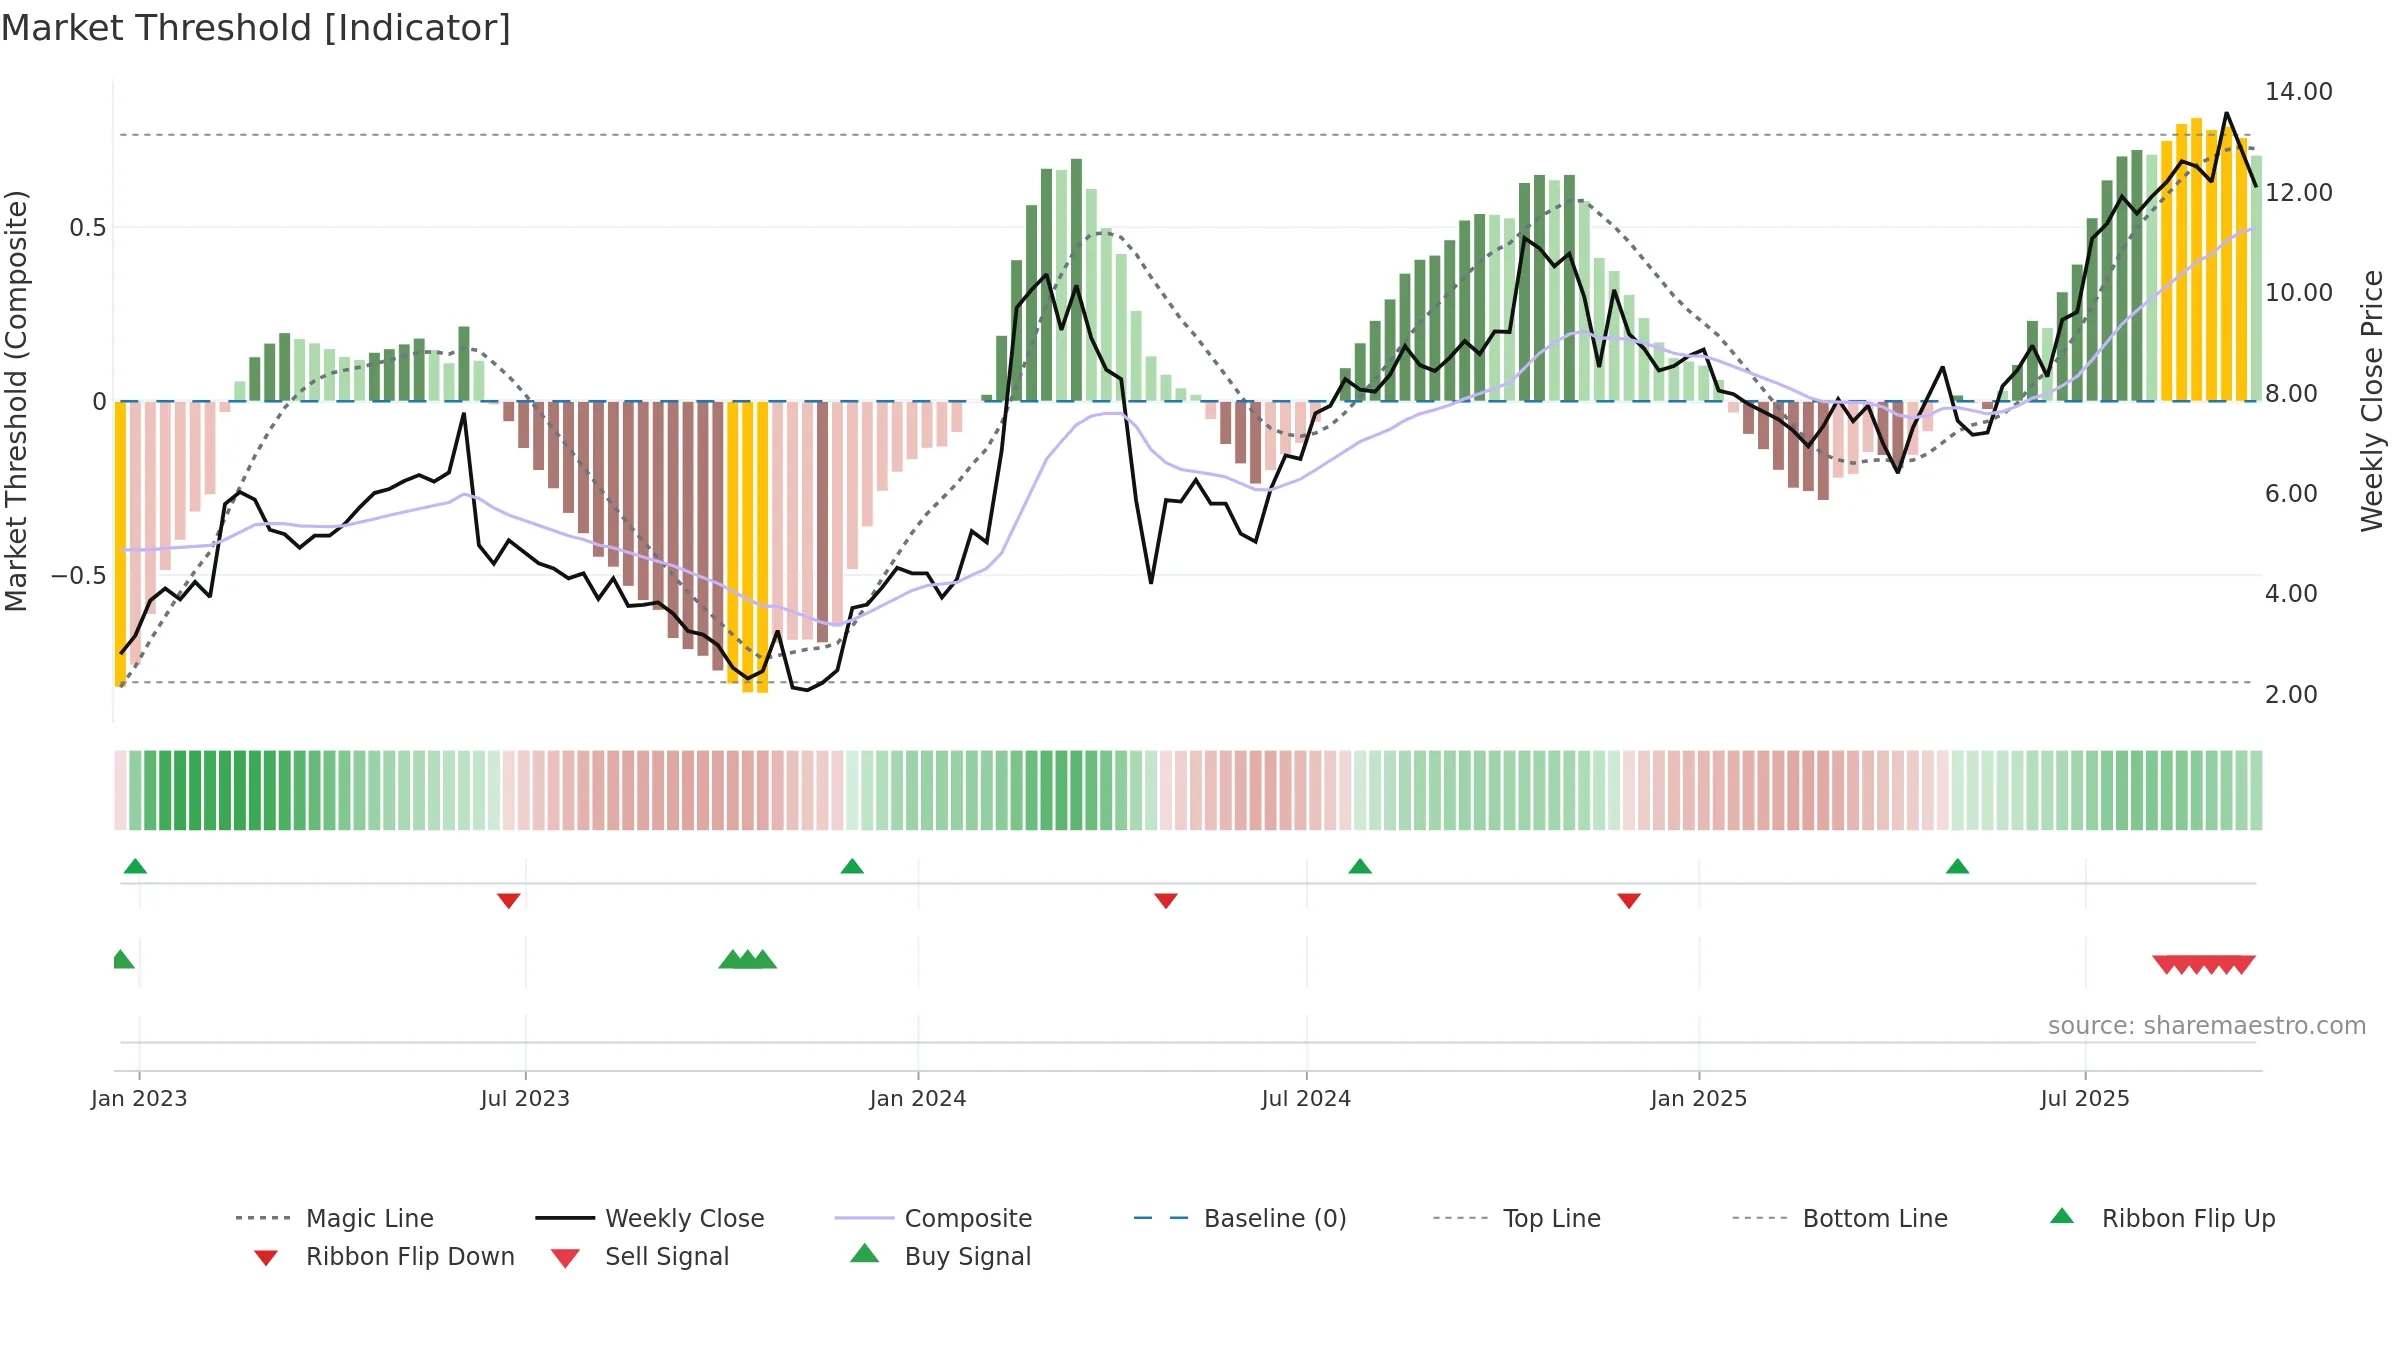
Task: Click the Jul 2025 x-axis label
Action: click(2085, 1098)
